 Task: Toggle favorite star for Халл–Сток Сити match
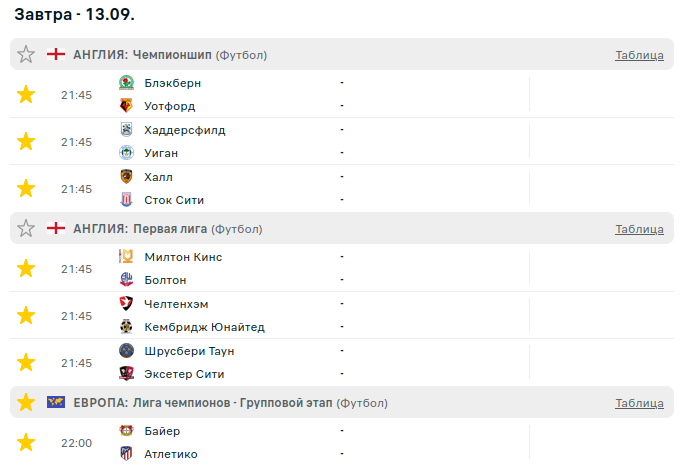coord(26,189)
